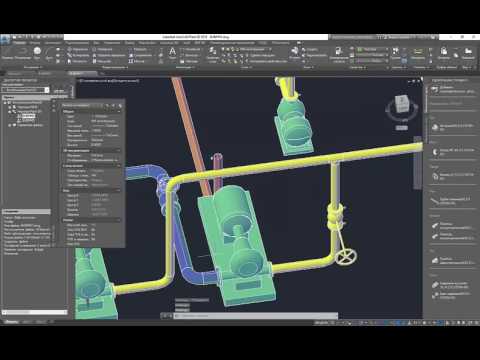
Task: Expand the last folder node in project tree
Action: click(x=10, y=125)
